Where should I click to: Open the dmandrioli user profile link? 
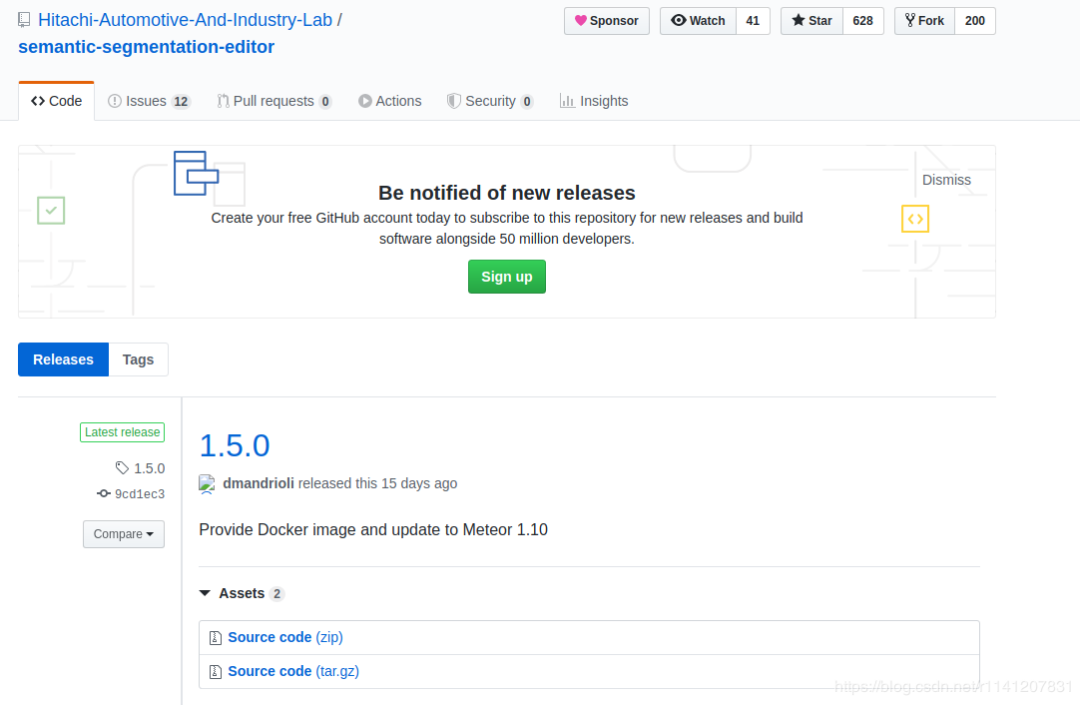(258, 483)
